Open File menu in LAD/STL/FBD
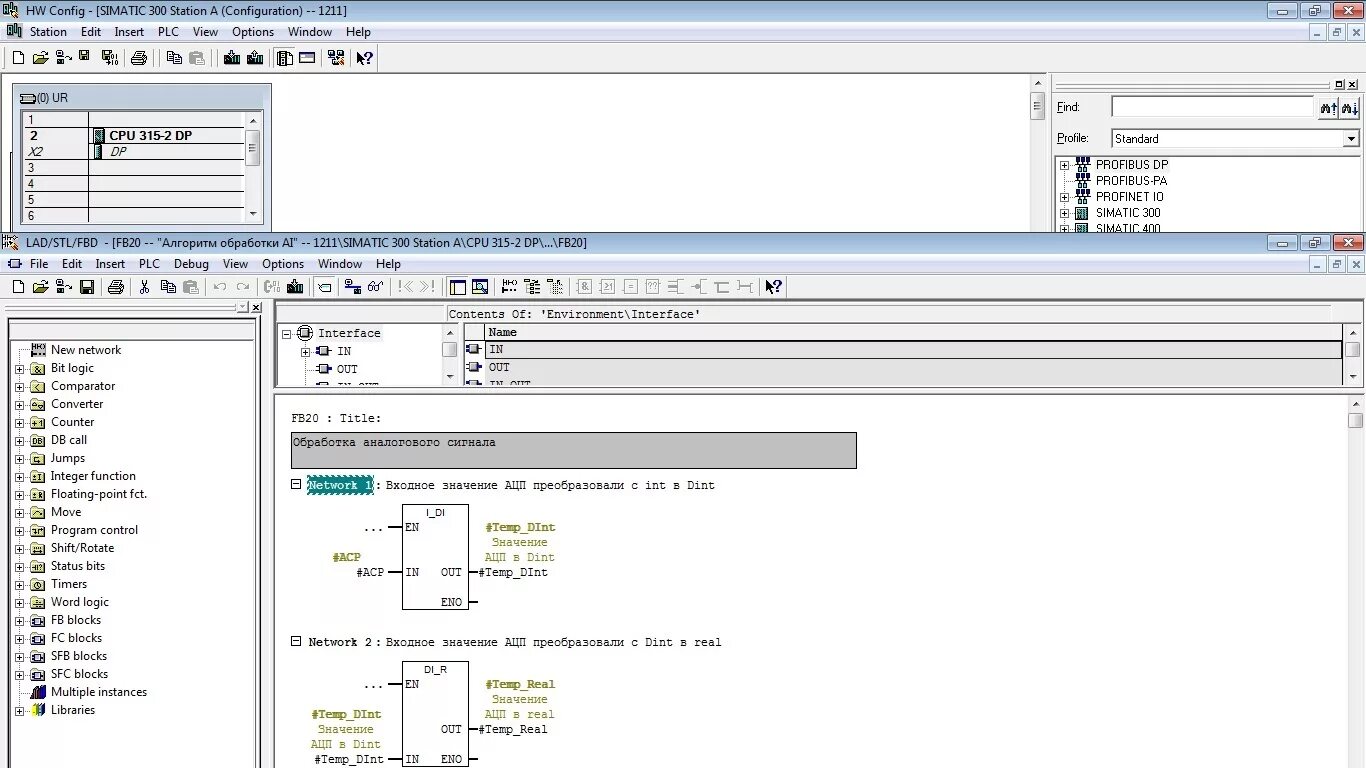The height and width of the screenshot is (768, 1366). (x=39, y=264)
